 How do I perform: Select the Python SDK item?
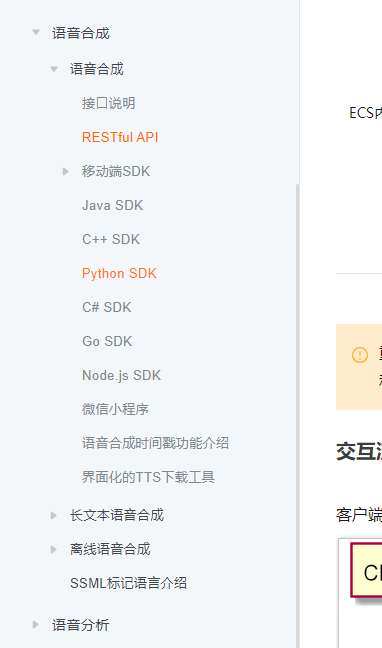point(119,273)
